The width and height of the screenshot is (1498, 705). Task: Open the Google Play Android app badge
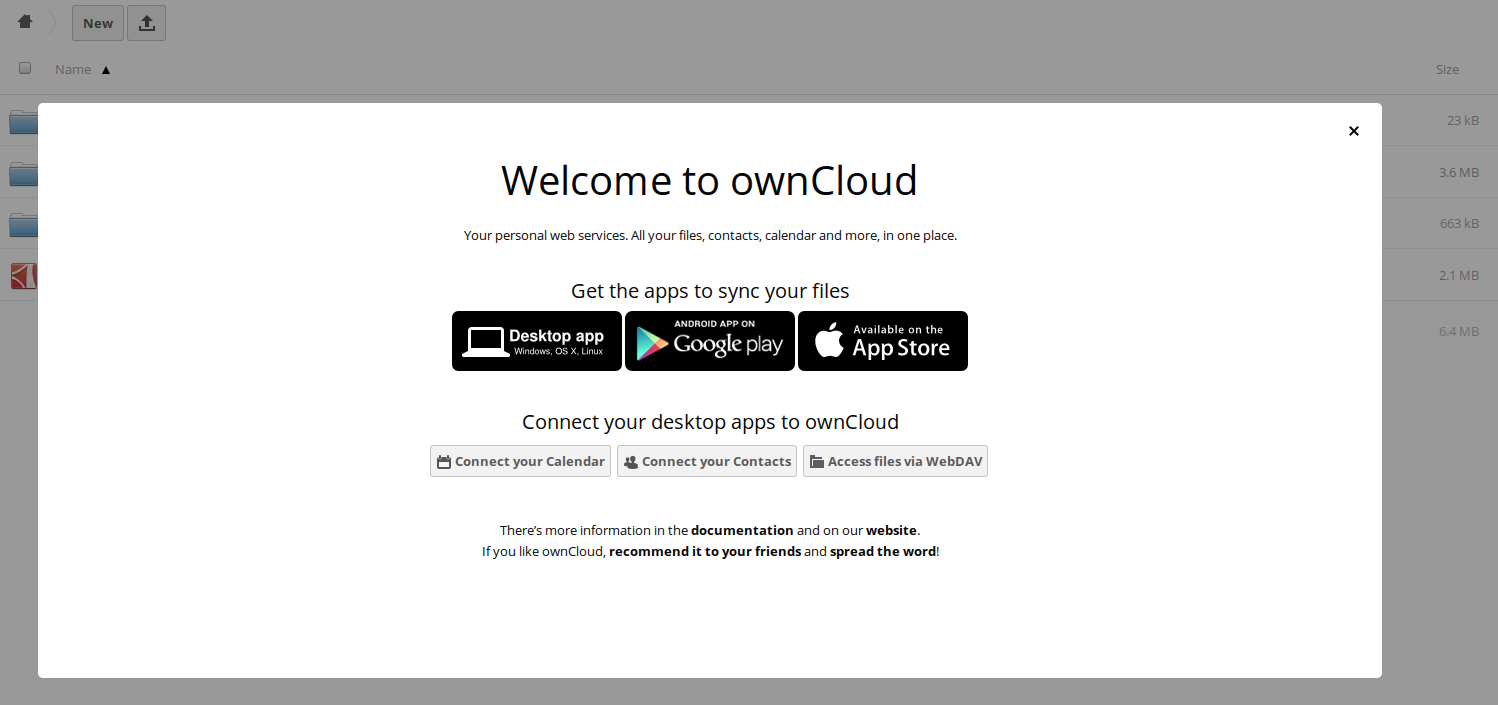(710, 341)
